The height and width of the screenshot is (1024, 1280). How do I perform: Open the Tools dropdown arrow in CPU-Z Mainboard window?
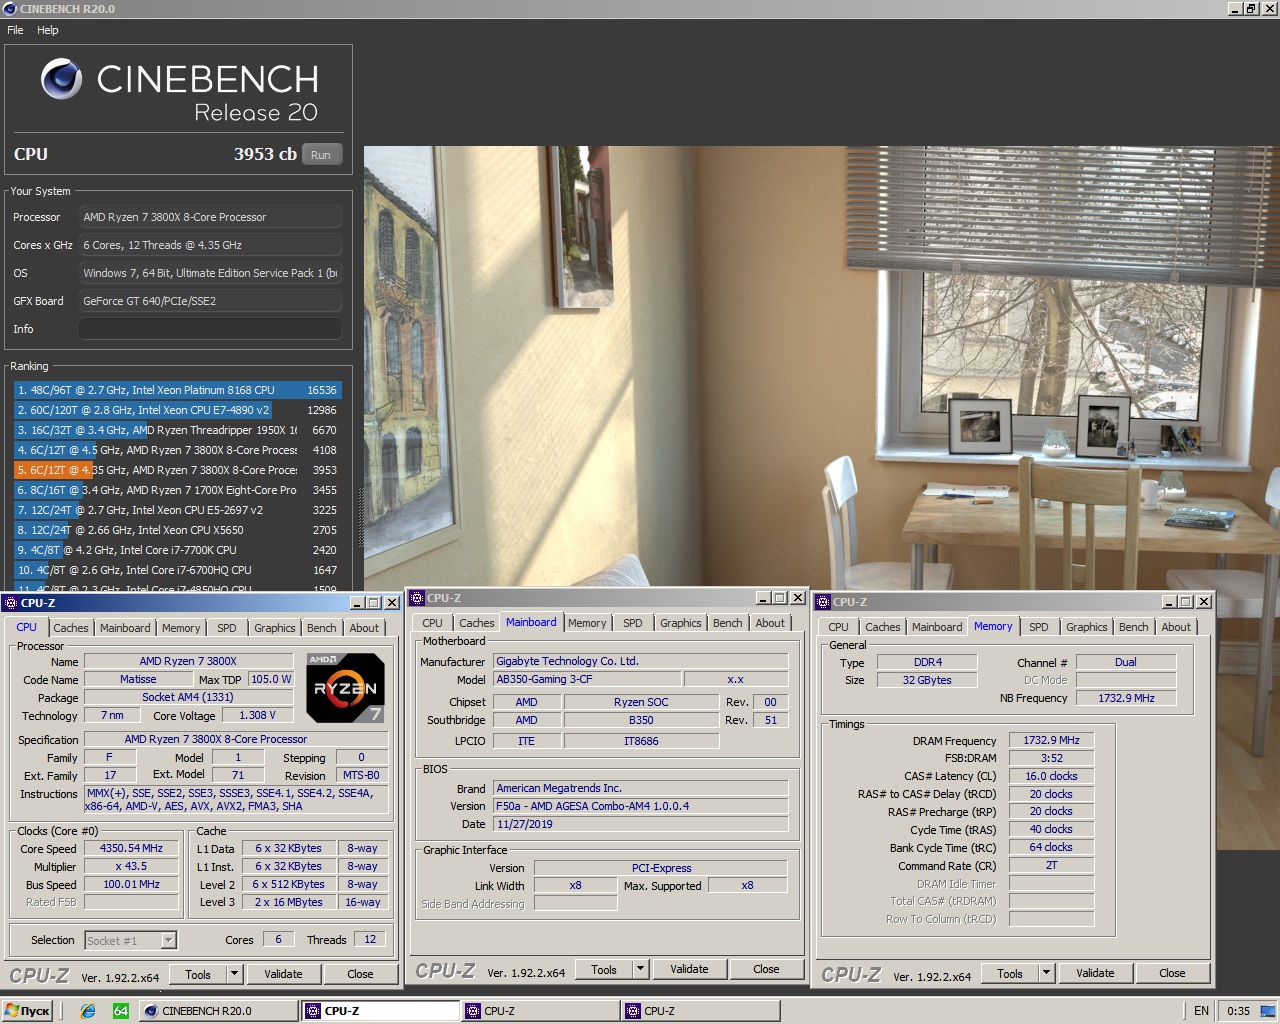pyautogui.click(x=640, y=969)
